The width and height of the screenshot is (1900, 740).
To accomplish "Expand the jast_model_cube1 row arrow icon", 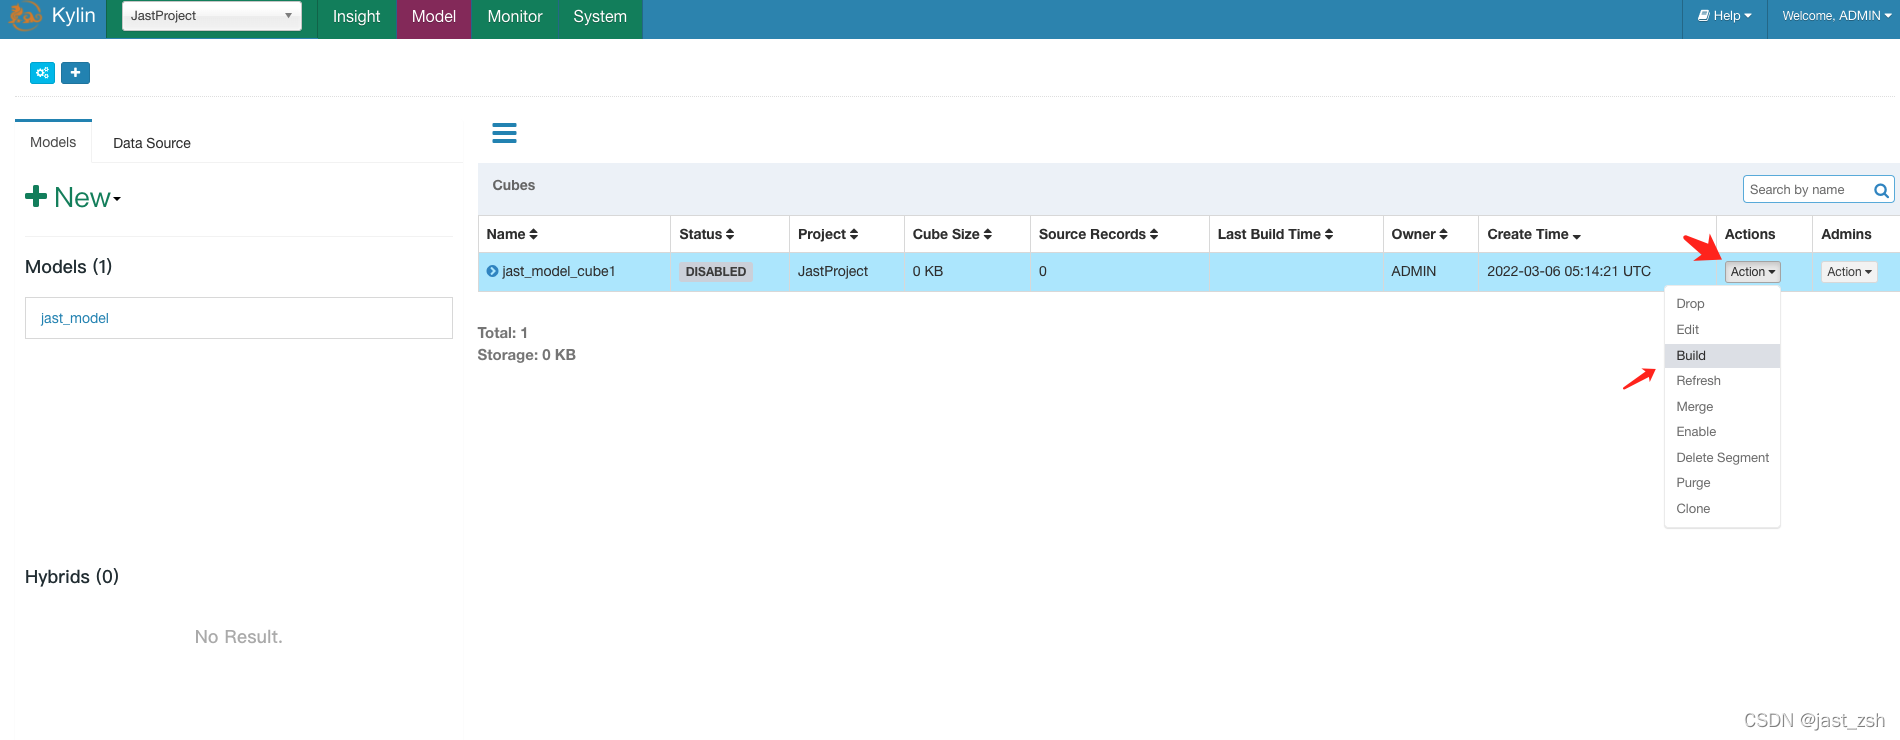I will (492, 271).
